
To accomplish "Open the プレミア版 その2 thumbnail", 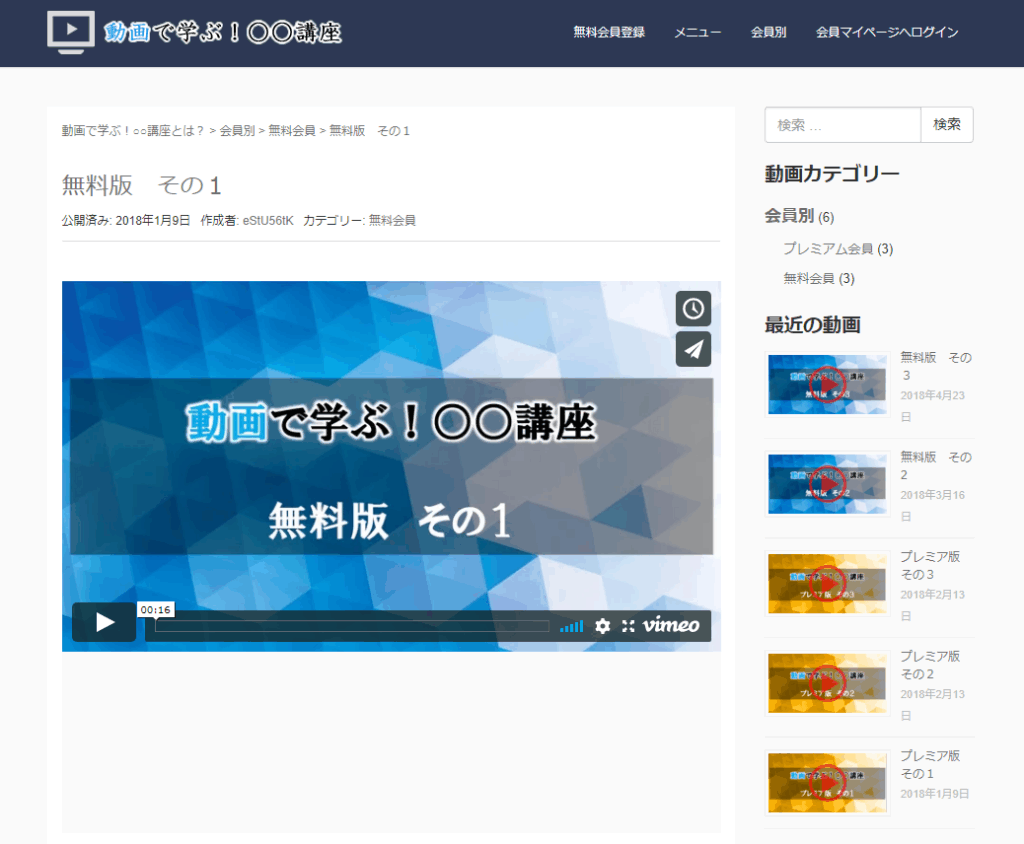I will pyautogui.click(x=827, y=683).
